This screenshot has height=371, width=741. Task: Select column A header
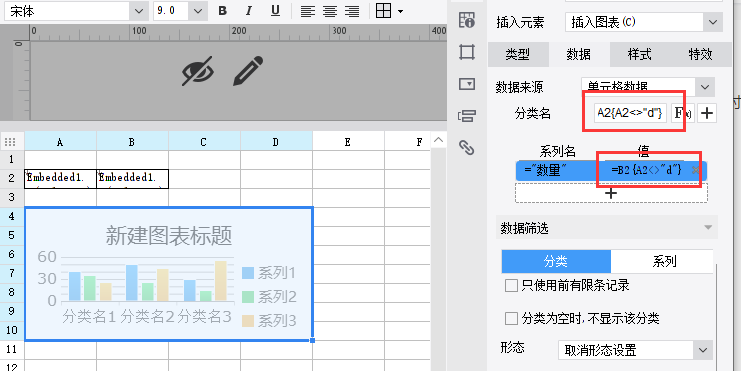pyautogui.click(x=60, y=142)
